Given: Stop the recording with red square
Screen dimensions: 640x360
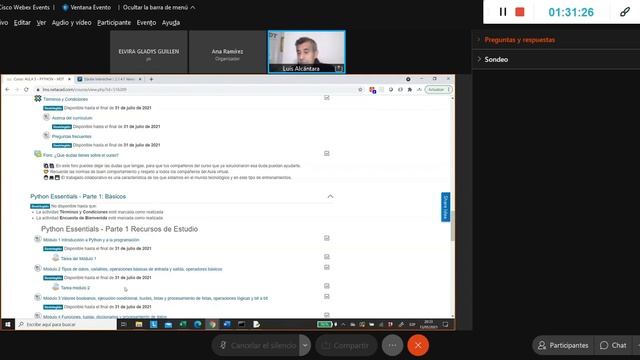Looking at the screenshot, I should [520, 12].
